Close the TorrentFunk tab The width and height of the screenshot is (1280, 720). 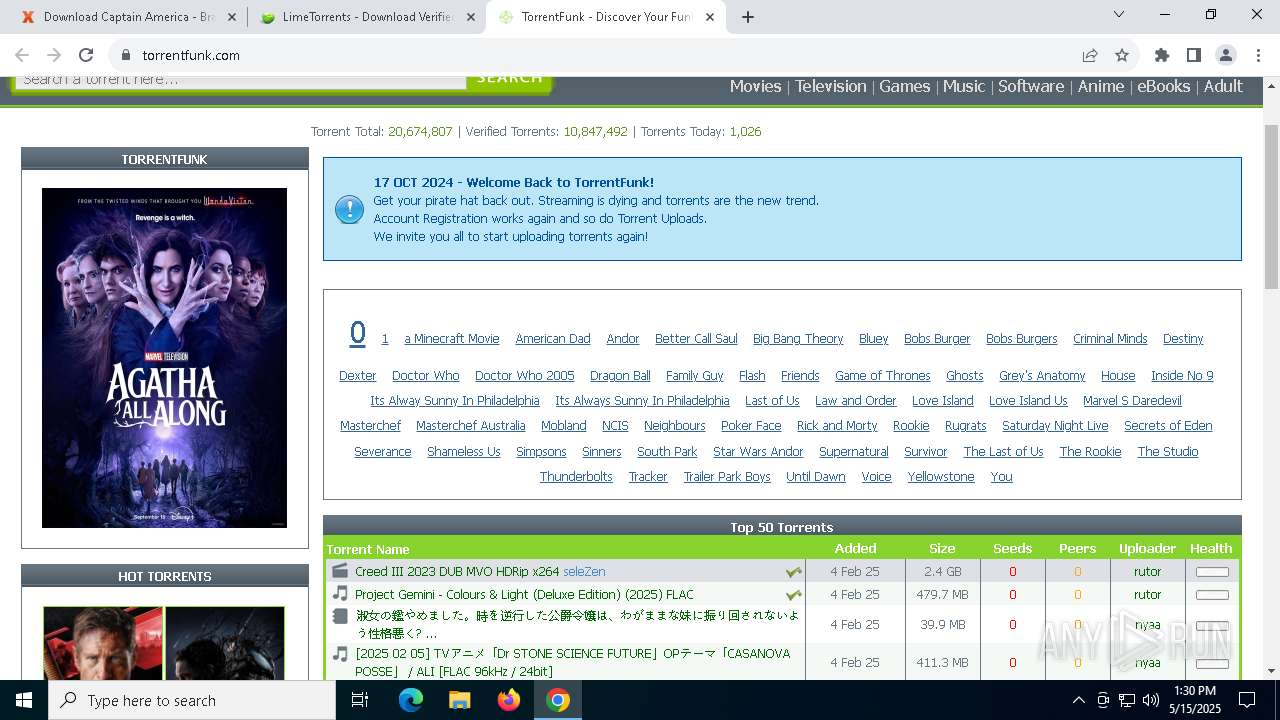pyautogui.click(x=710, y=17)
